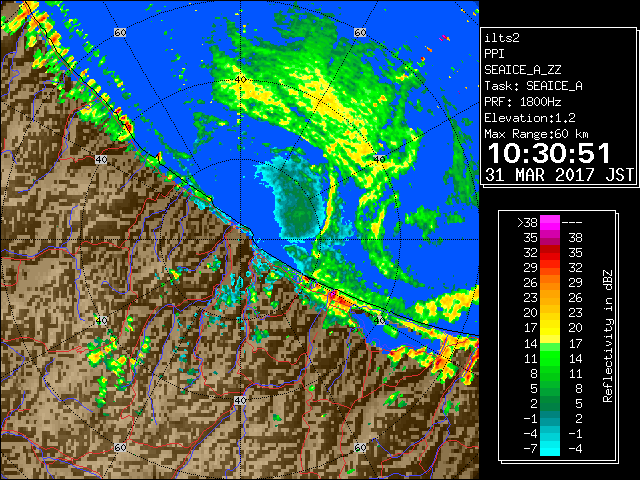Pick the cyan -7 dBZ band at legend bottom
640x480 pixels.
pos(550,449)
